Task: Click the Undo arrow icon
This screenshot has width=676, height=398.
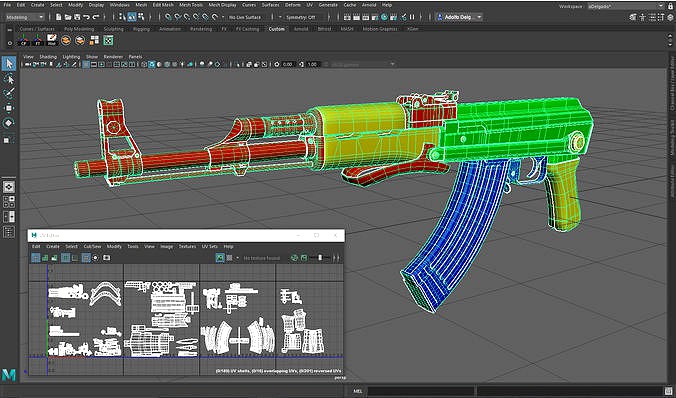Action: (87, 17)
